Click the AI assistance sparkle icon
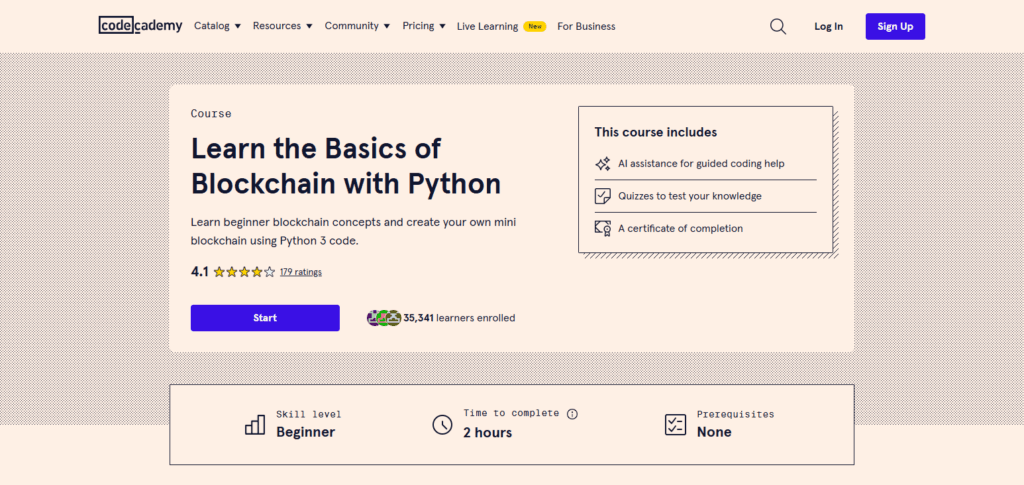 point(603,164)
